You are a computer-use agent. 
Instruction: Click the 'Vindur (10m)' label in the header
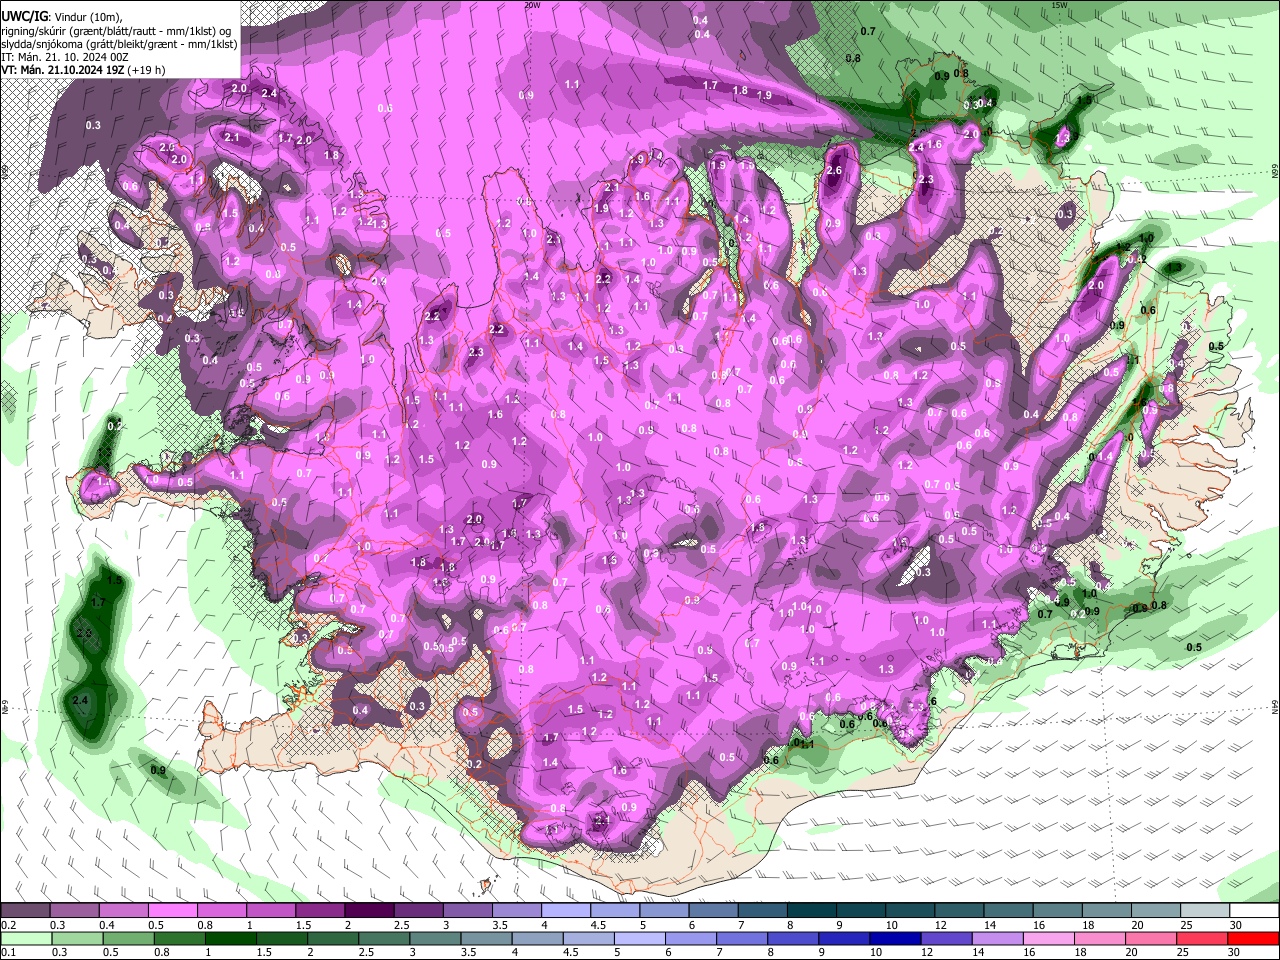(x=88, y=18)
